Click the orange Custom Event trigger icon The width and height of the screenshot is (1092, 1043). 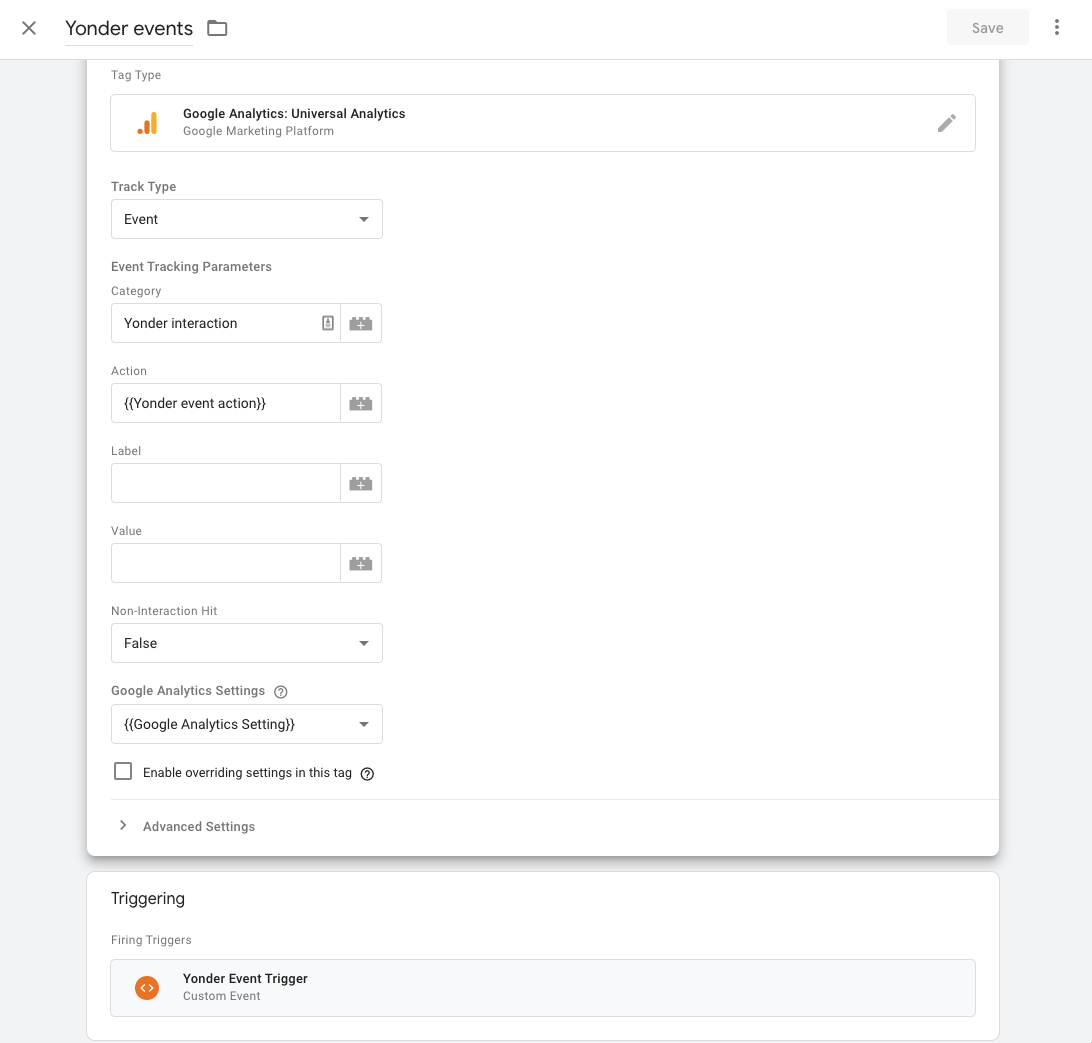click(x=147, y=988)
